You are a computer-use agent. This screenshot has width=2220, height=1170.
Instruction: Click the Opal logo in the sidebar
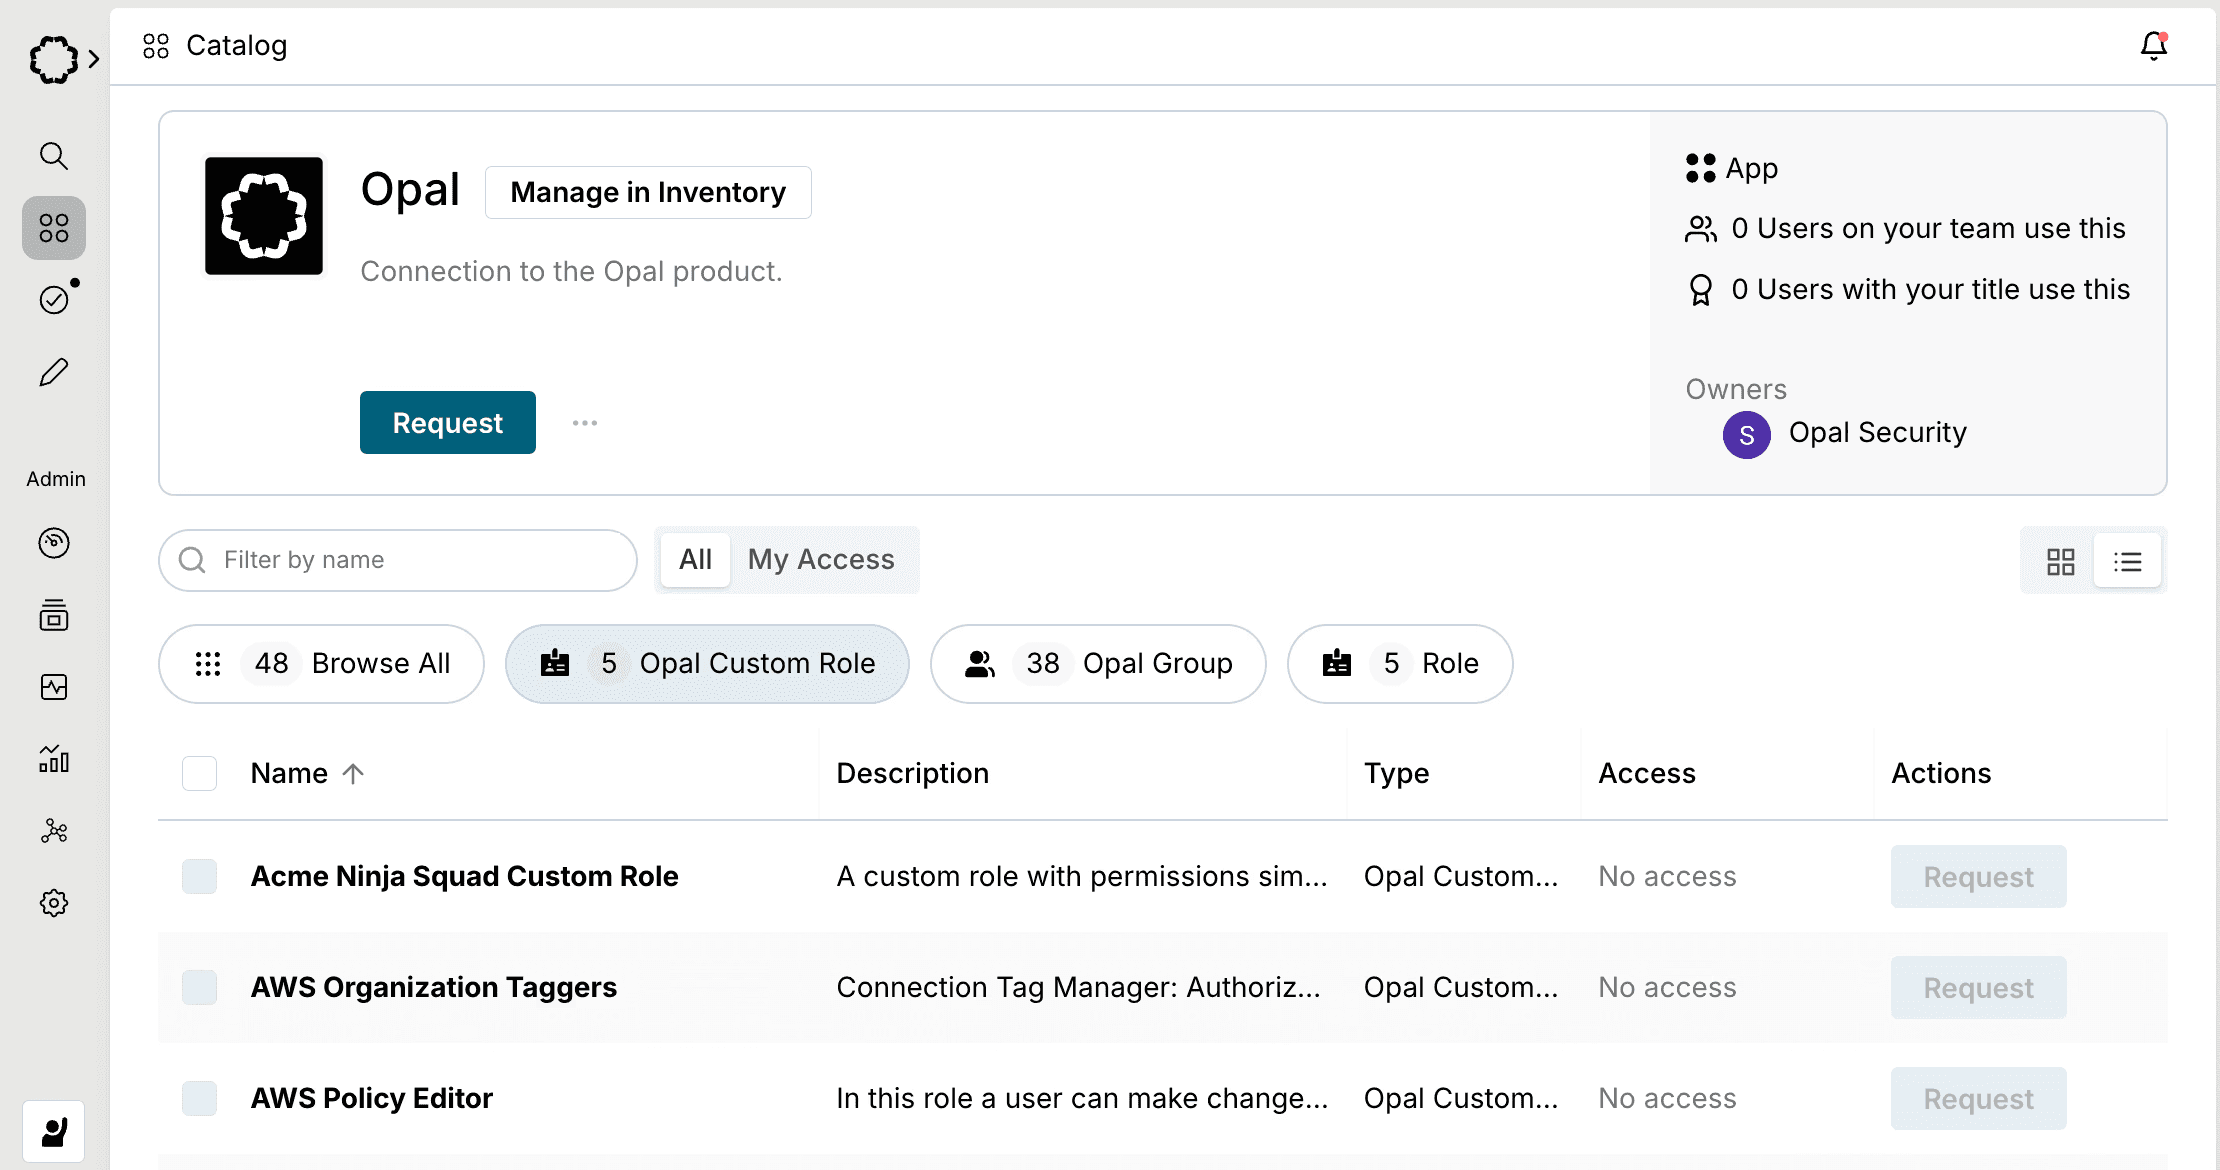coord(53,60)
